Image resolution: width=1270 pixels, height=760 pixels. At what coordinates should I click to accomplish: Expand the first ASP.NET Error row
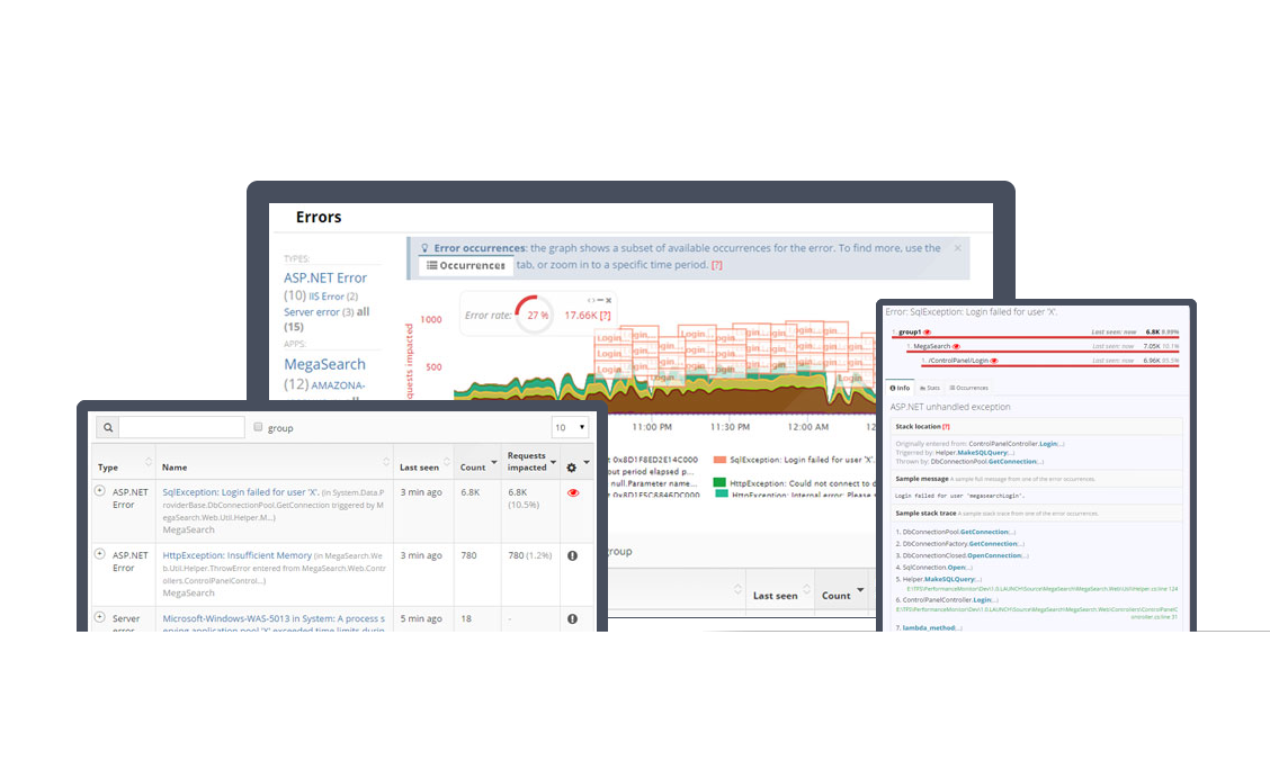(98, 488)
